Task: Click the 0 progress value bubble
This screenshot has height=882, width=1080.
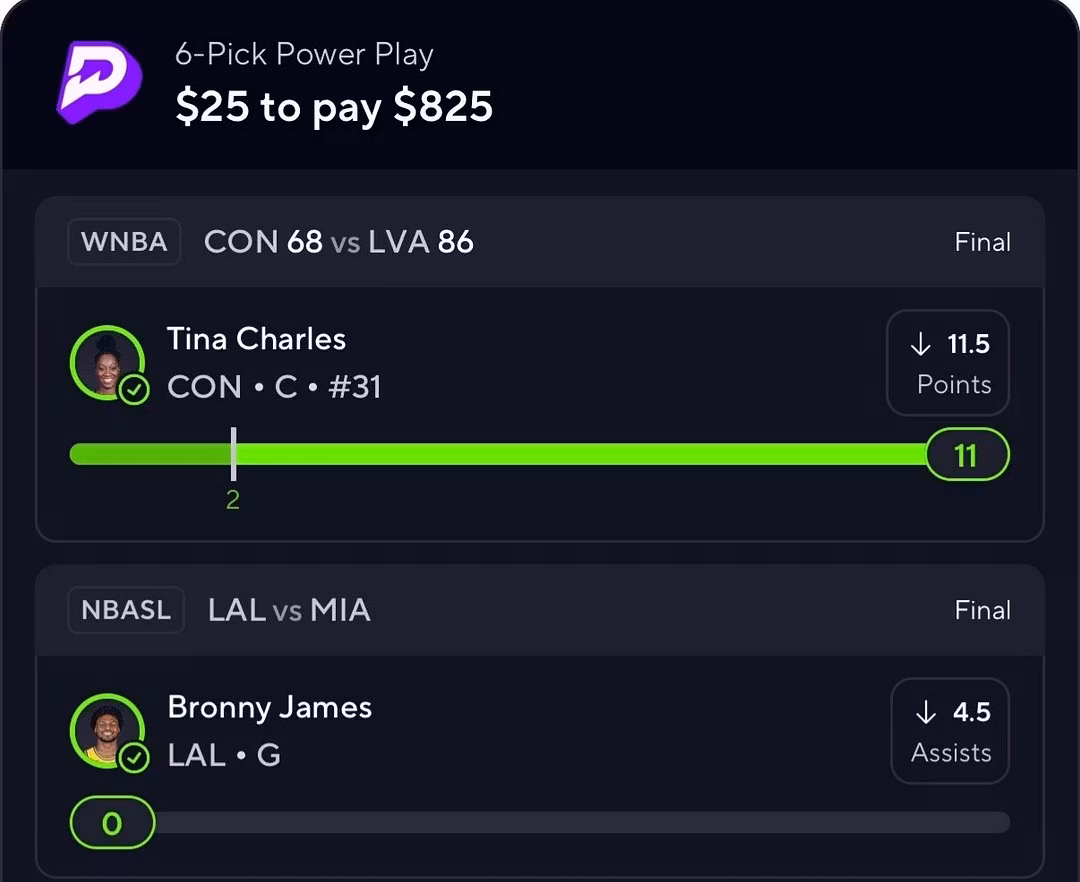Action: pyautogui.click(x=112, y=823)
